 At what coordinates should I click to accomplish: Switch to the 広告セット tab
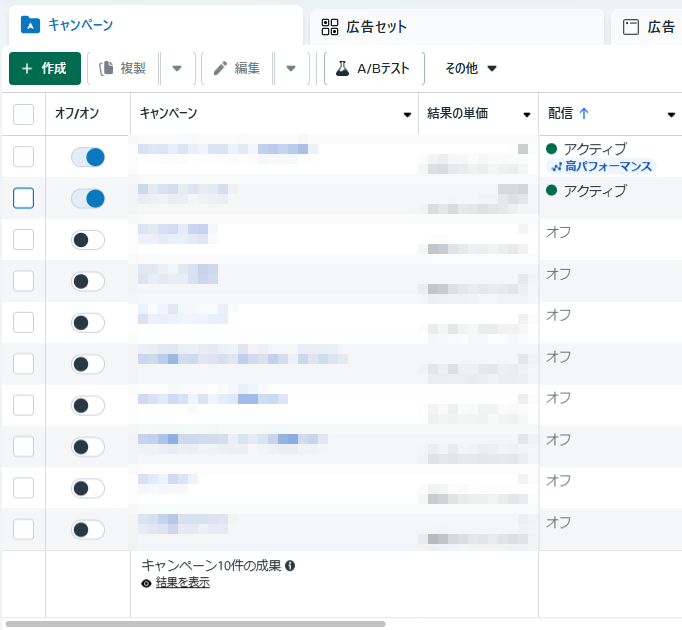(376, 27)
